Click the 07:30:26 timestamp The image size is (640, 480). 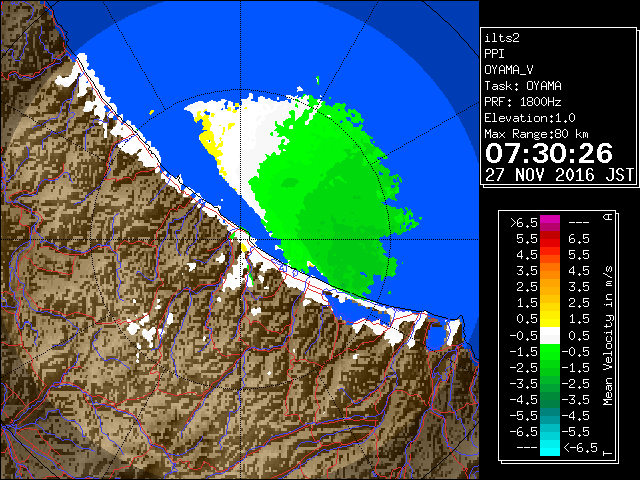(549, 153)
